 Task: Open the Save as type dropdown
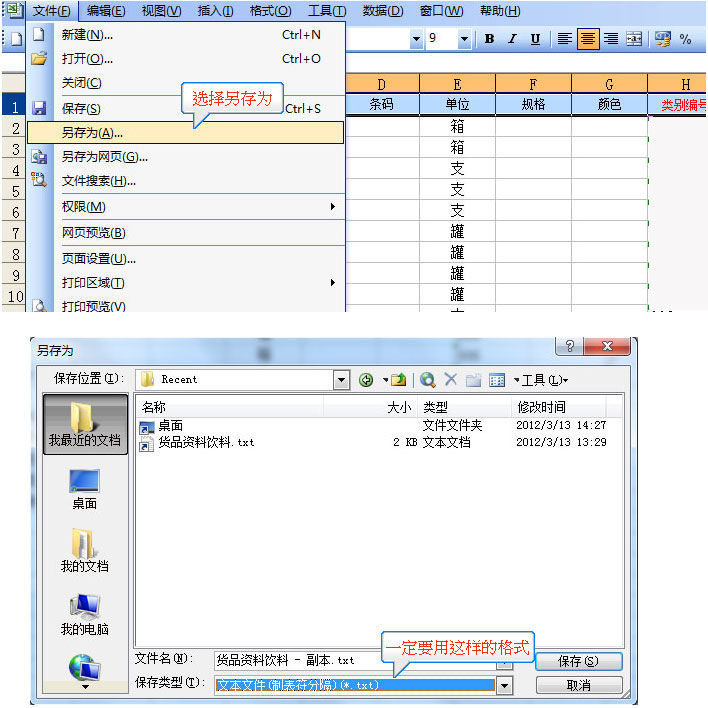point(505,685)
